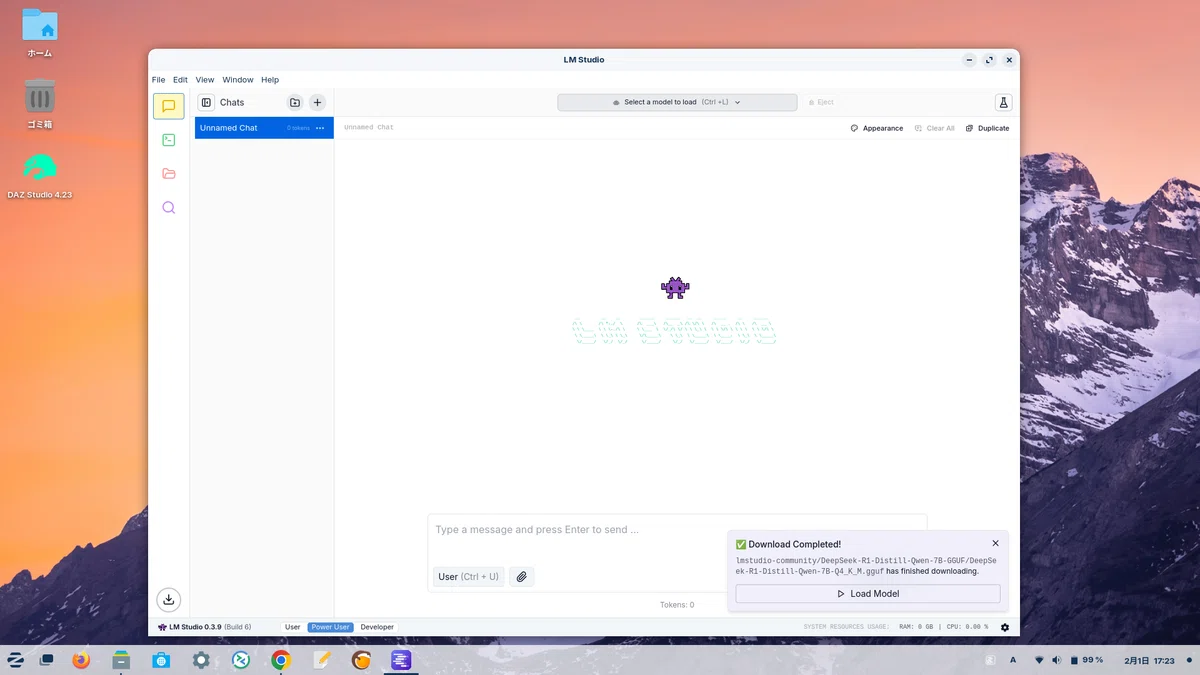Open the file manager in taskbar

pyautogui.click(x=121, y=660)
